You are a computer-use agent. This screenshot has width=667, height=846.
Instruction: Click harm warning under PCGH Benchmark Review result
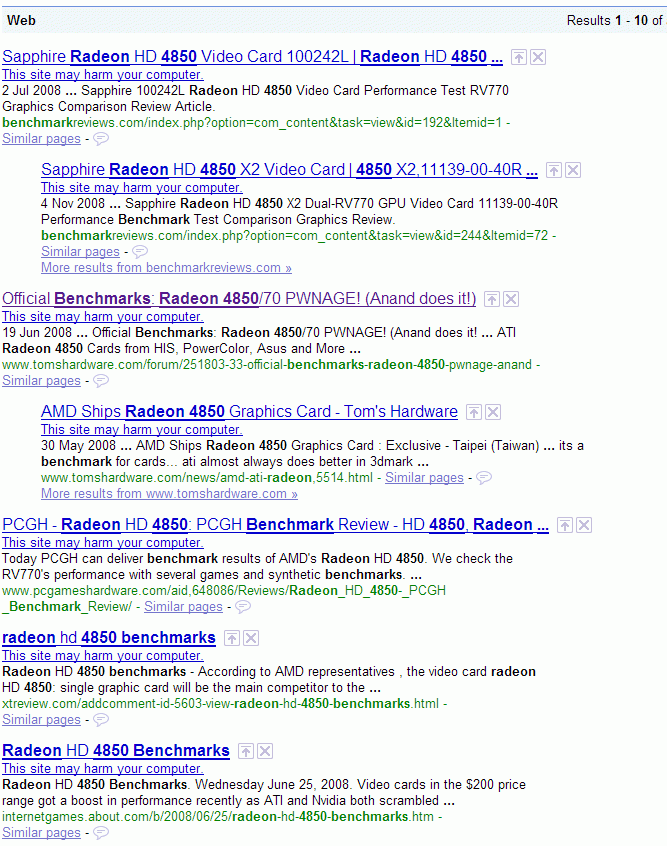[x=103, y=543]
